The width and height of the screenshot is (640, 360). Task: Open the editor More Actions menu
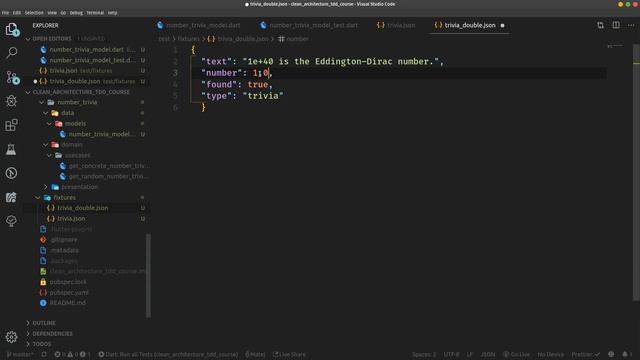[631, 25]
